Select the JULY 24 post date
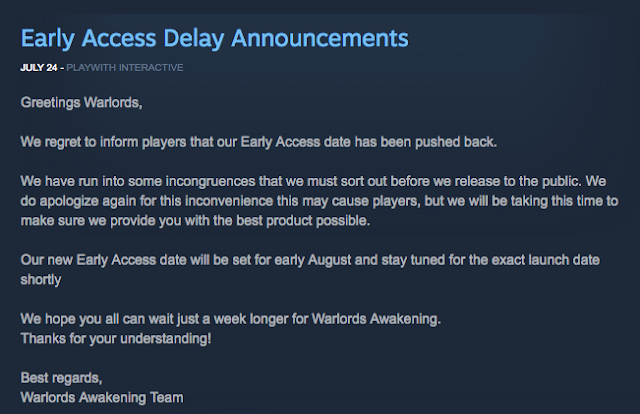 39,68
